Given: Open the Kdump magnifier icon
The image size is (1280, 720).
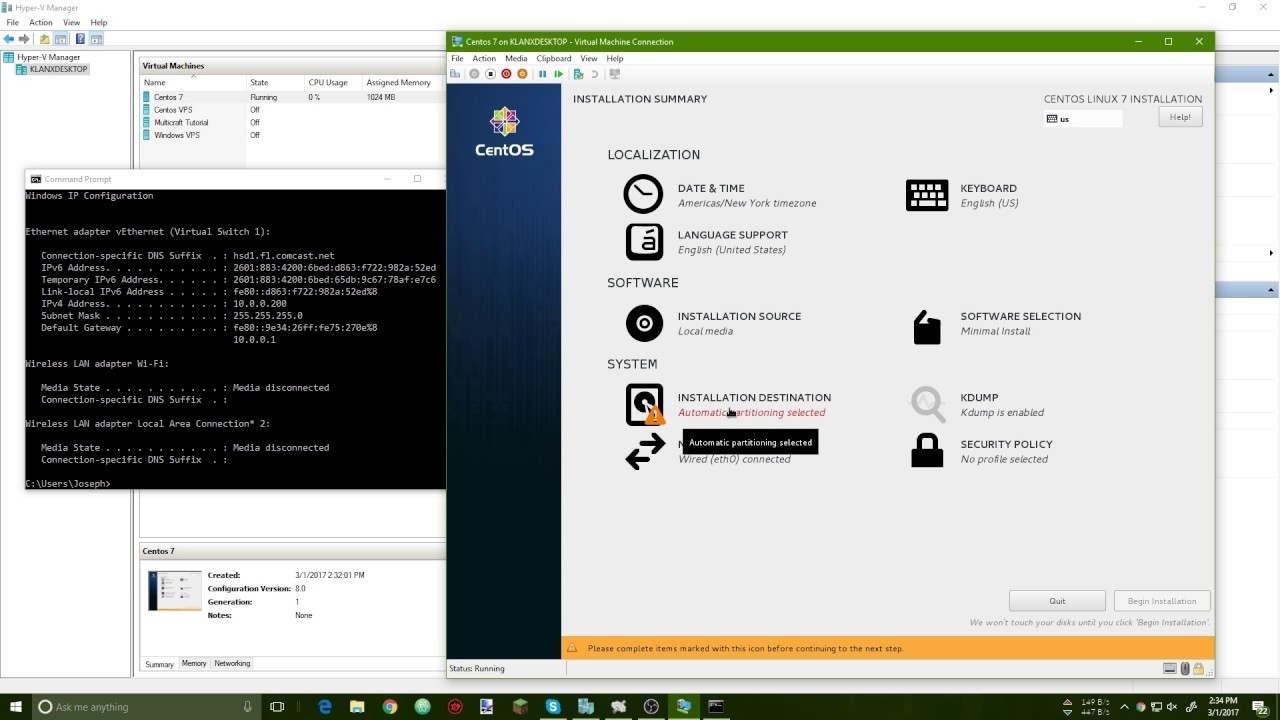Looking at the screenshot, I should tap(926, 404).
